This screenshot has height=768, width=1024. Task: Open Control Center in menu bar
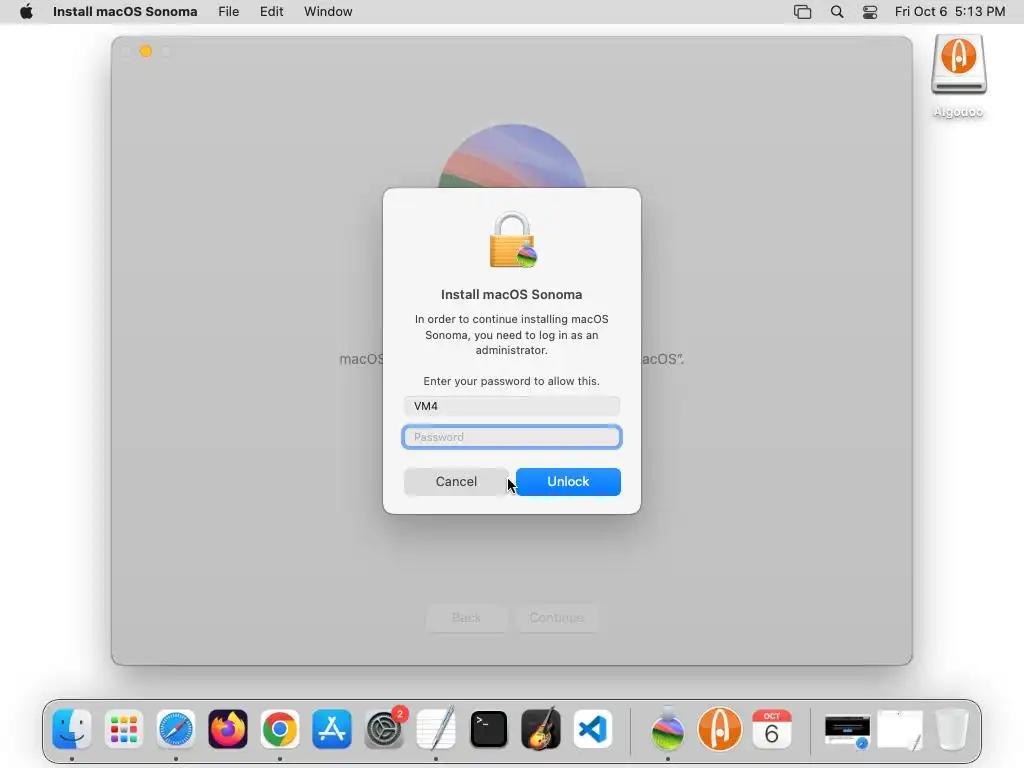tap(870, 11)
